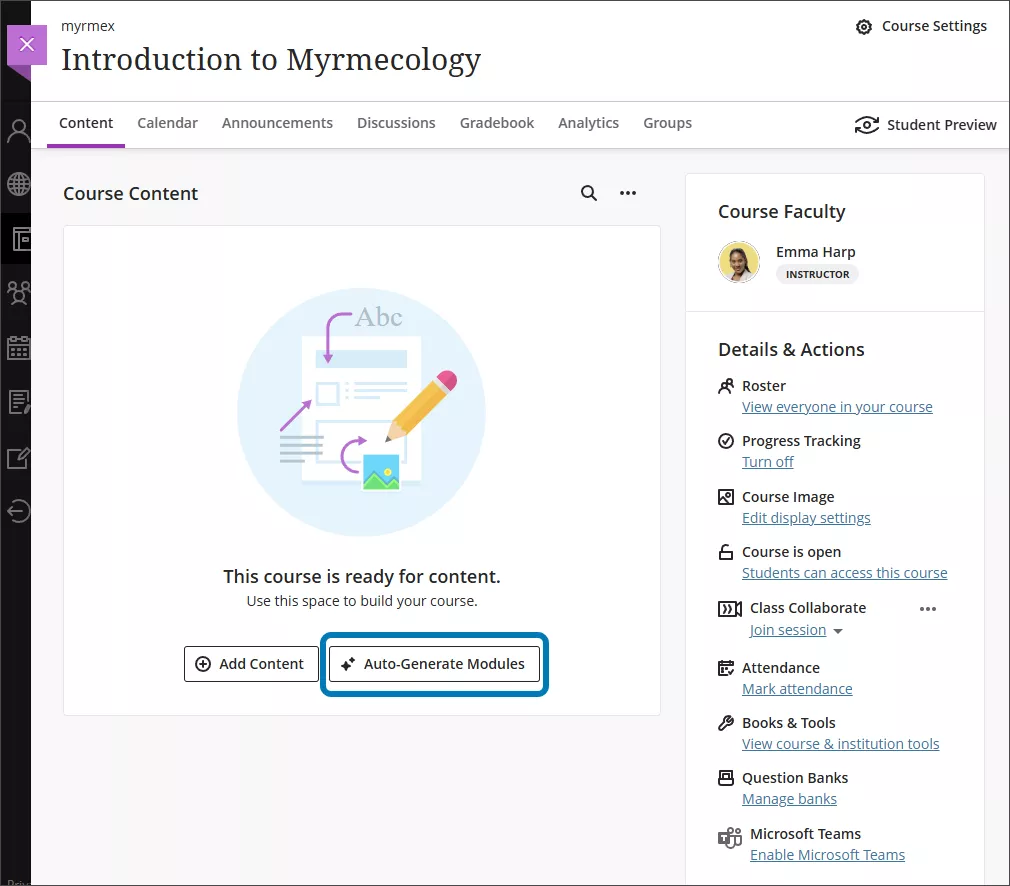Open the Calendar icon in the sidebar

[x=16, y=347]
